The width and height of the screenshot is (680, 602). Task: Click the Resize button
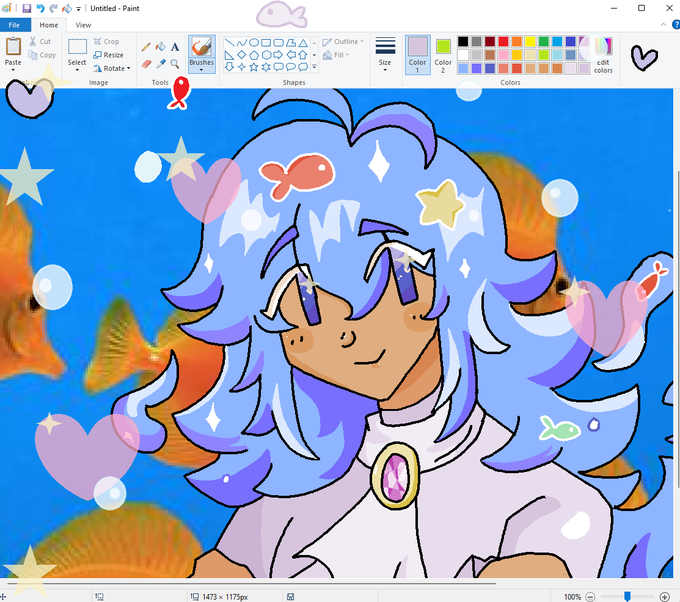109,55
